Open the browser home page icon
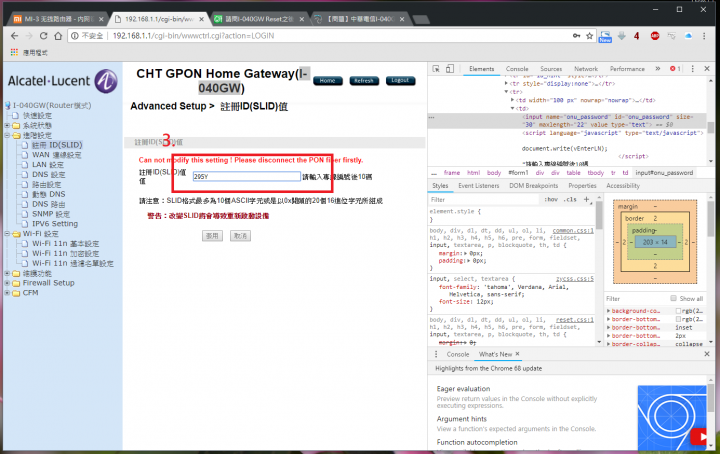The width and height of the screenshot is (720, 454). pyautogui.click(x=58, y=36)
